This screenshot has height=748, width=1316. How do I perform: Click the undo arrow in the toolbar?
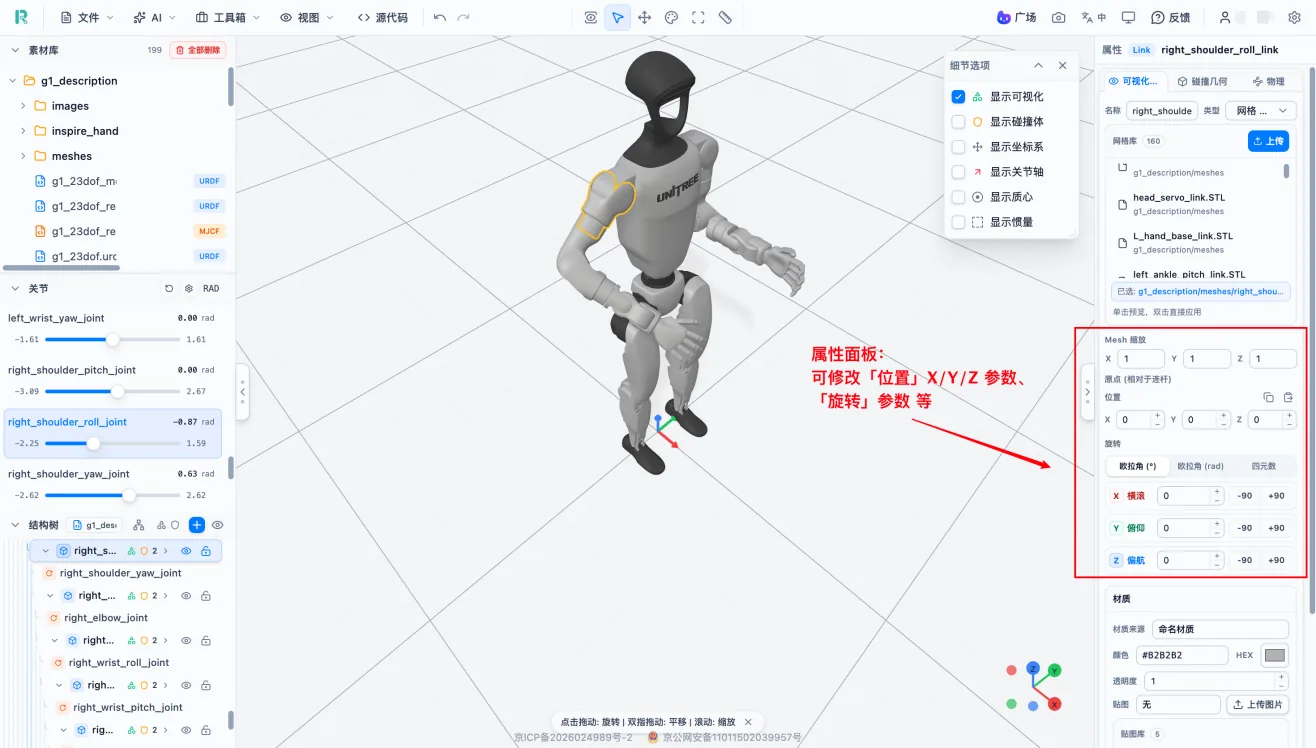tap(440, 17)
